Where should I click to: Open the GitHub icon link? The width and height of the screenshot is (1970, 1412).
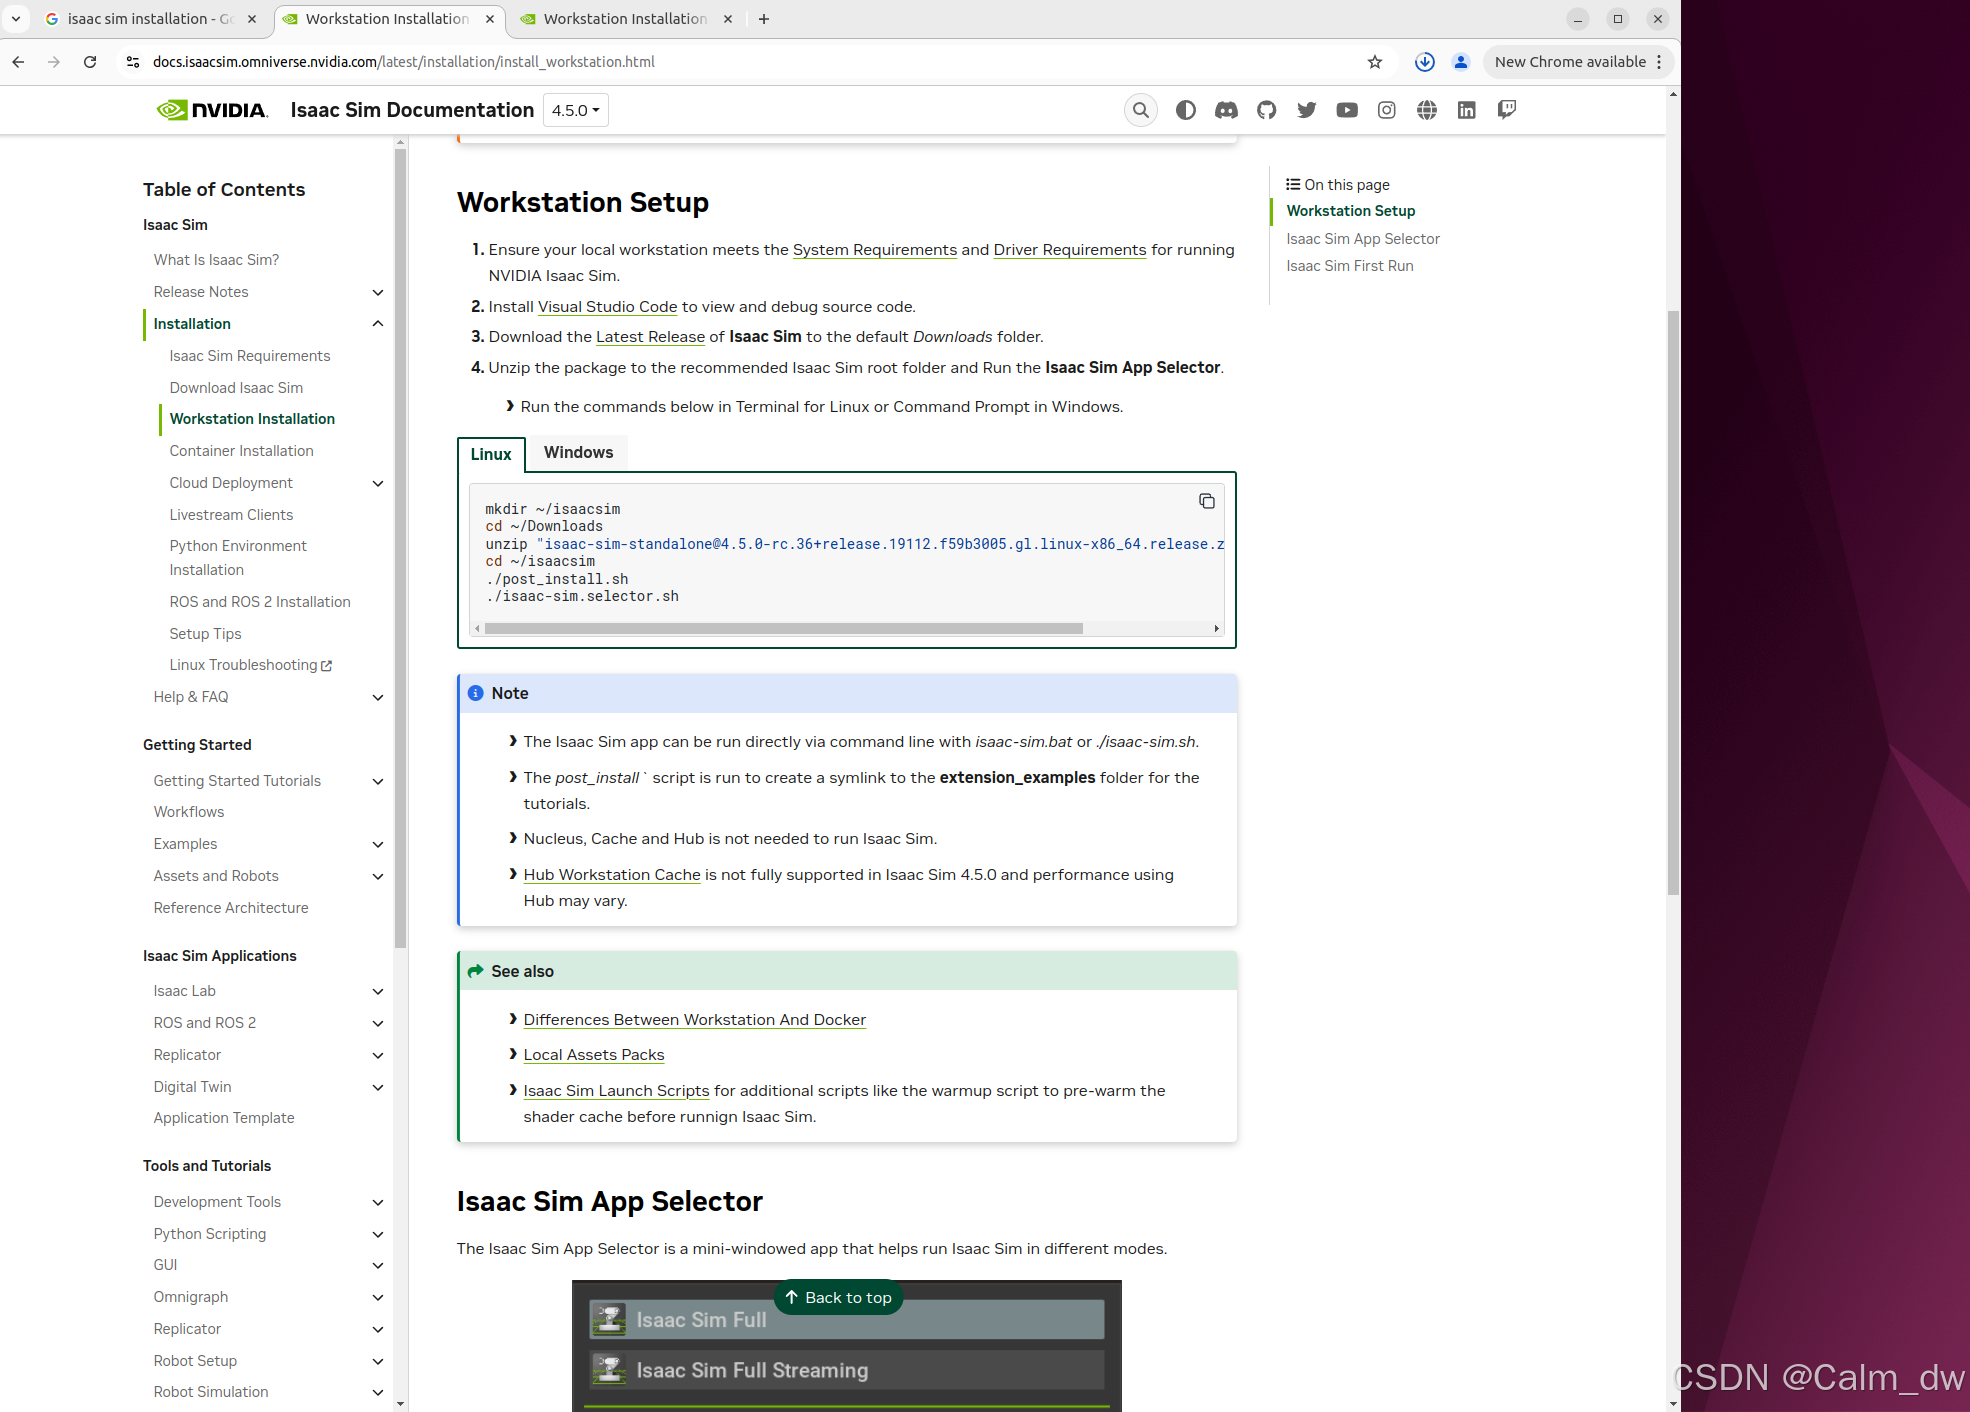(x=1267, y=110)
